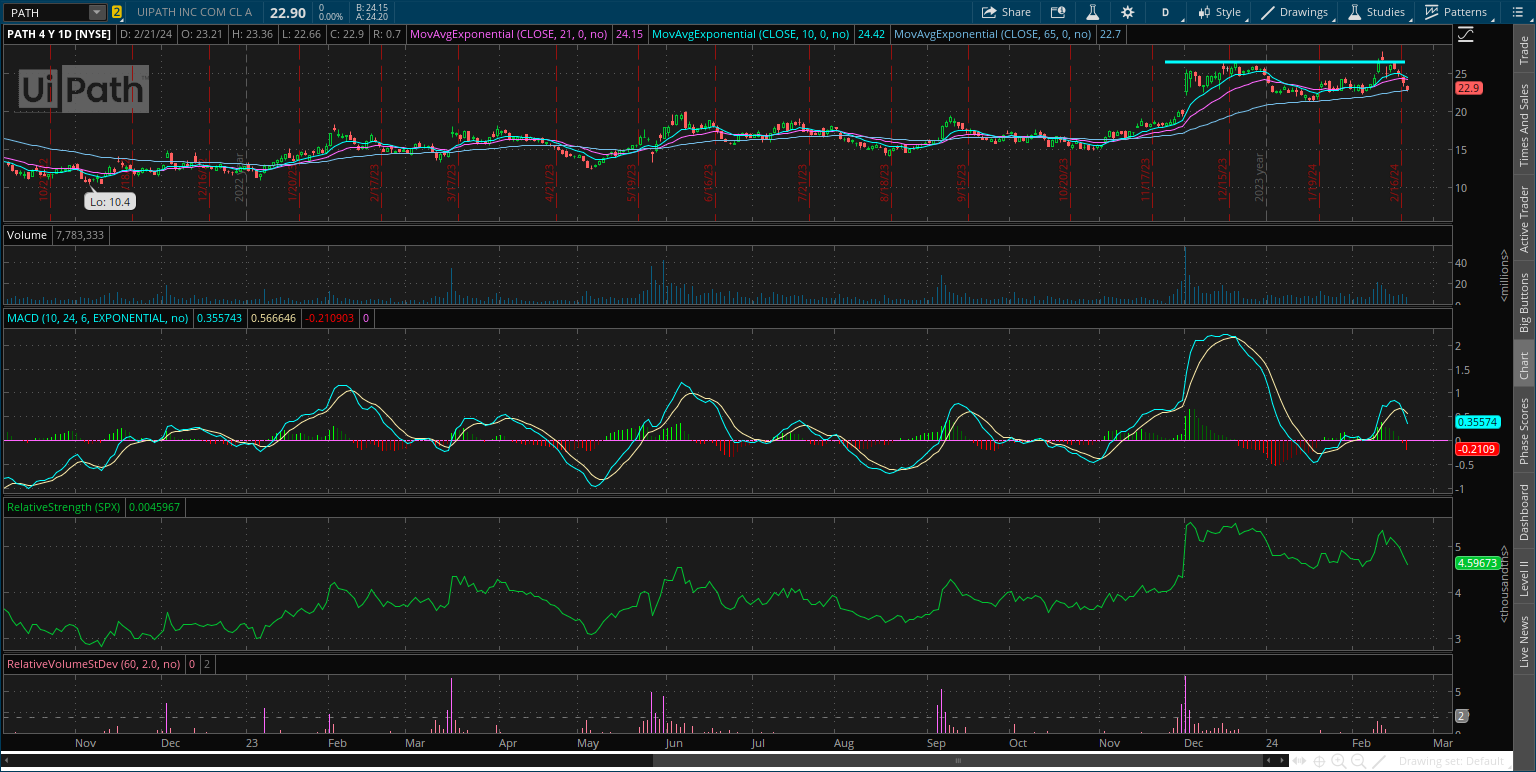Toggle the crosshair pan icon
Image resolution: width=1536 pixels, height=772 pixels.
1321,761
